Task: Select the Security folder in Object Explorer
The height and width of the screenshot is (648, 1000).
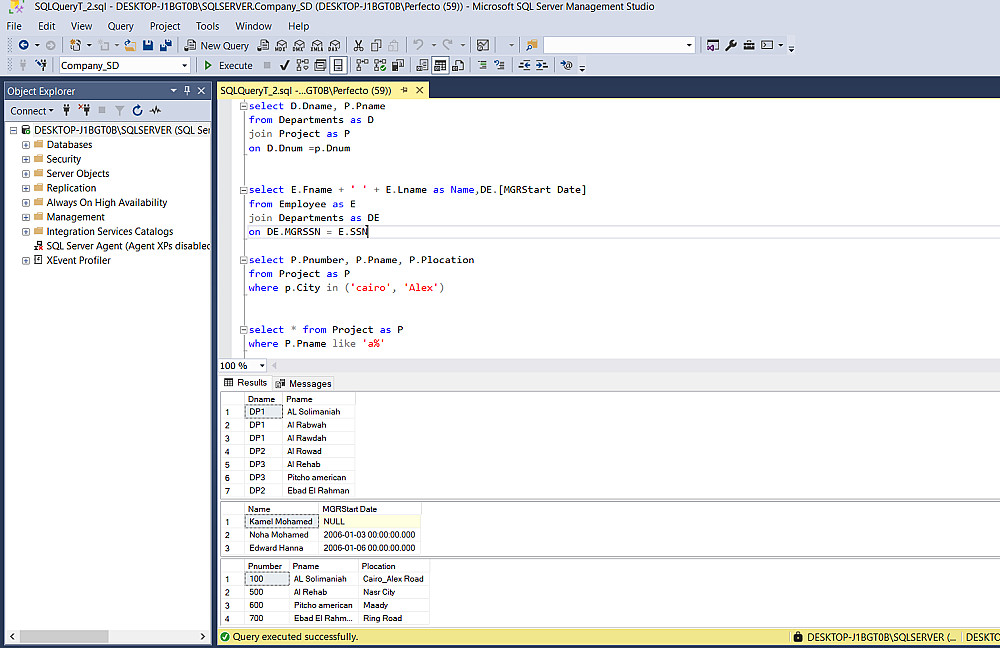Action: pyautogui.click(x=63, y=159)
